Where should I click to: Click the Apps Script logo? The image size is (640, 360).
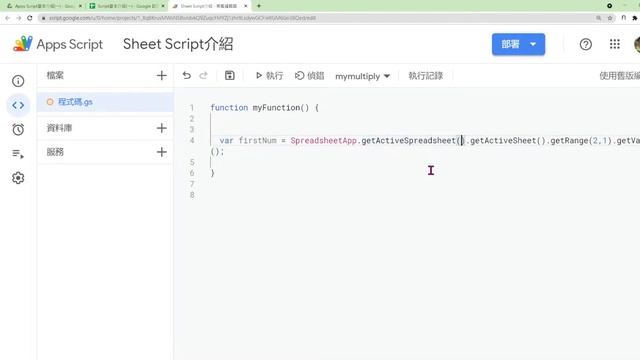[x=58, y=44]
